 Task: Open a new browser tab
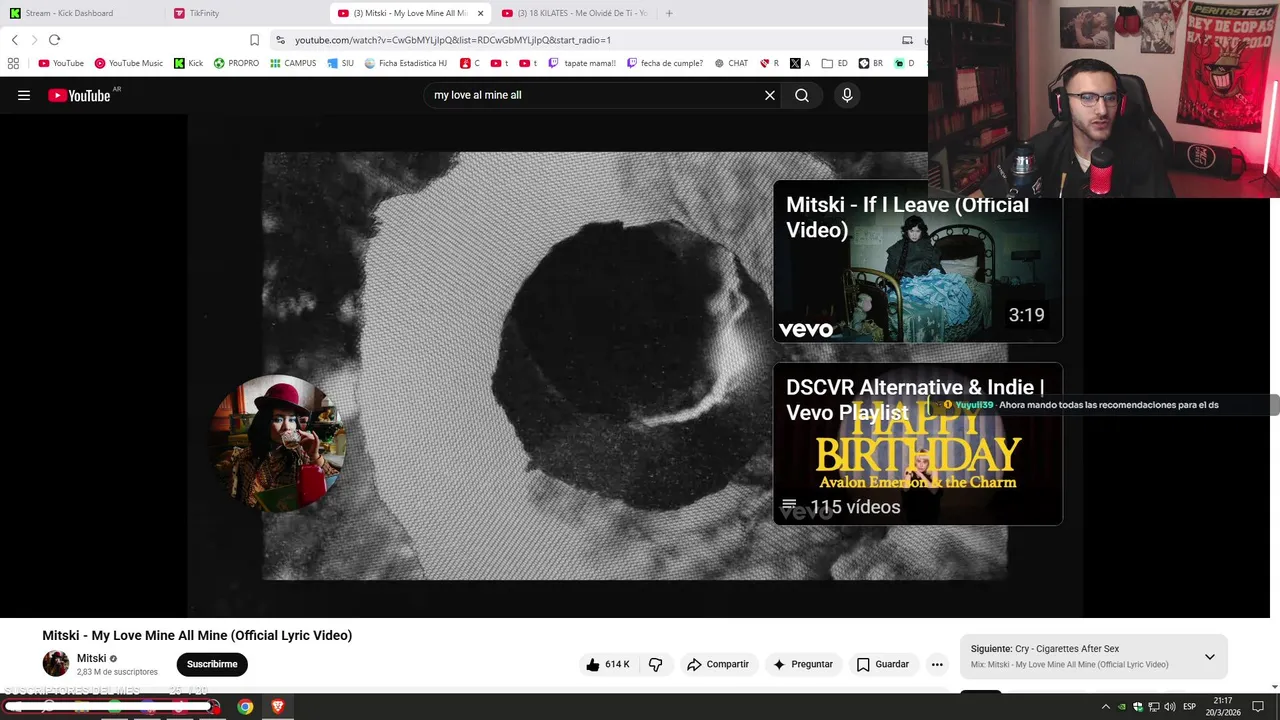coord(669,13)
